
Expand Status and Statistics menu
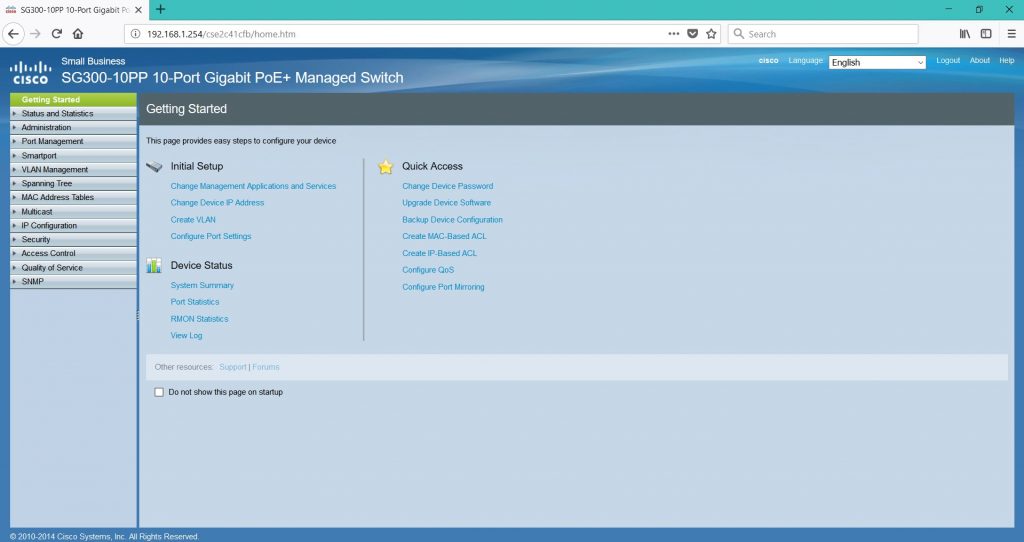click(x=73, y=114)
